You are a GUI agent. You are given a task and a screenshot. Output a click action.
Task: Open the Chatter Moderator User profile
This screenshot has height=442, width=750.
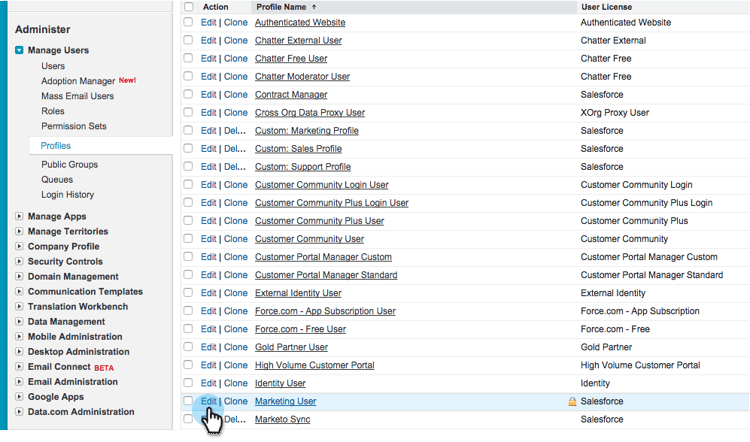point(302,76)
